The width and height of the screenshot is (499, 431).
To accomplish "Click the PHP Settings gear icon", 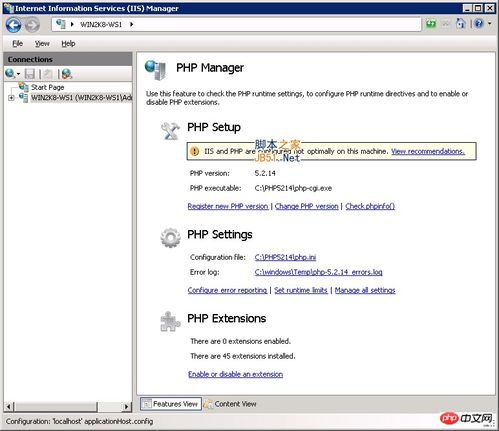I will click(170, 238).
